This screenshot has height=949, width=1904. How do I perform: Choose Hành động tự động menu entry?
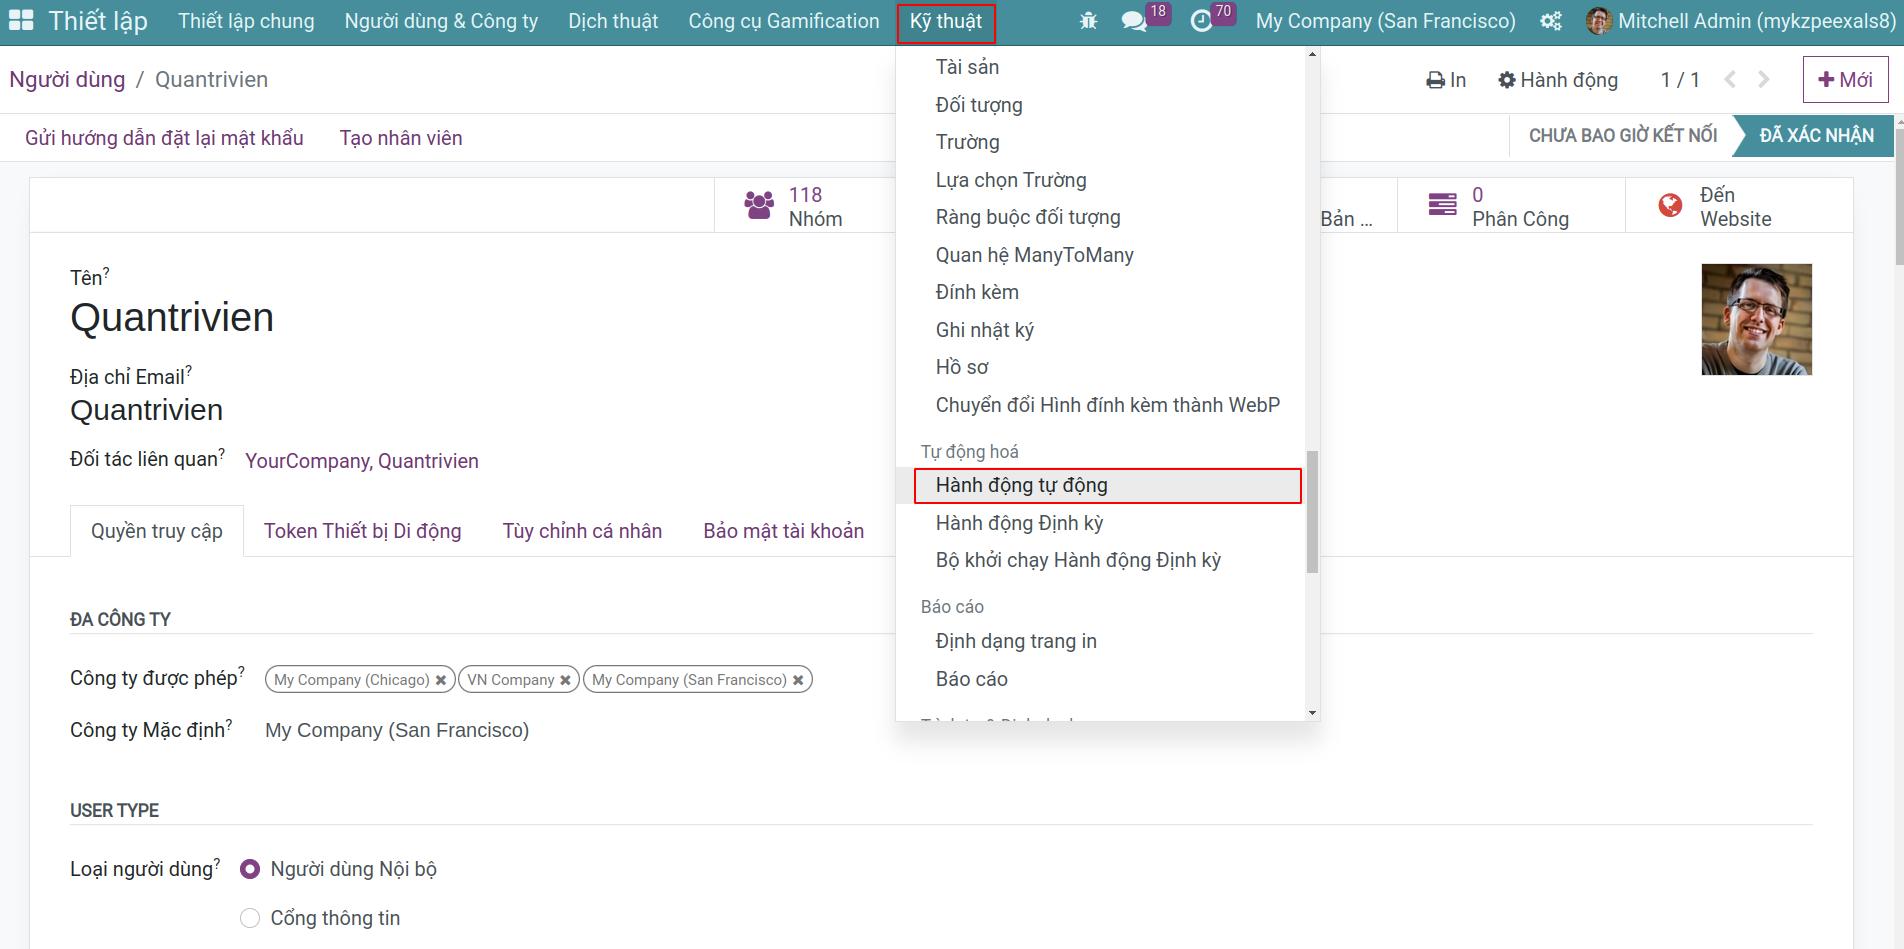[x=1107, y=485]
